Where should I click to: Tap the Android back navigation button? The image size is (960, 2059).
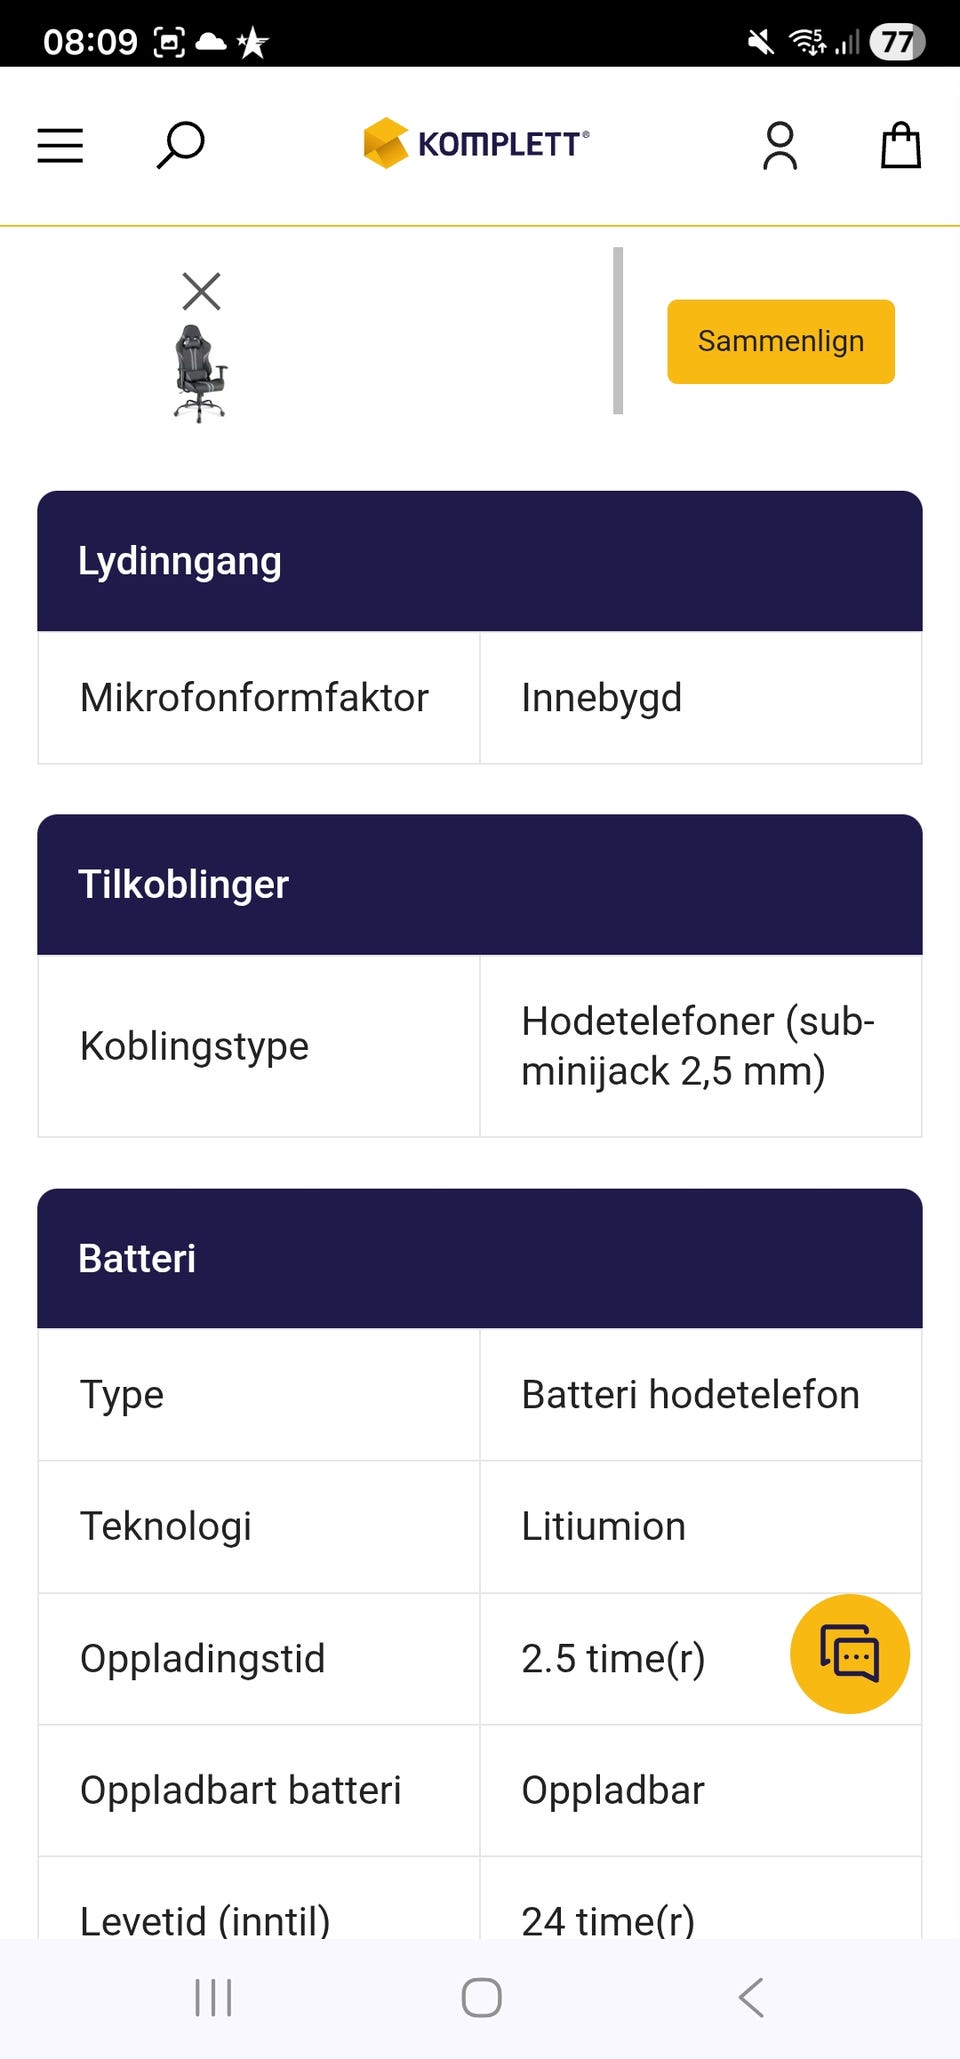(751, 1998)
